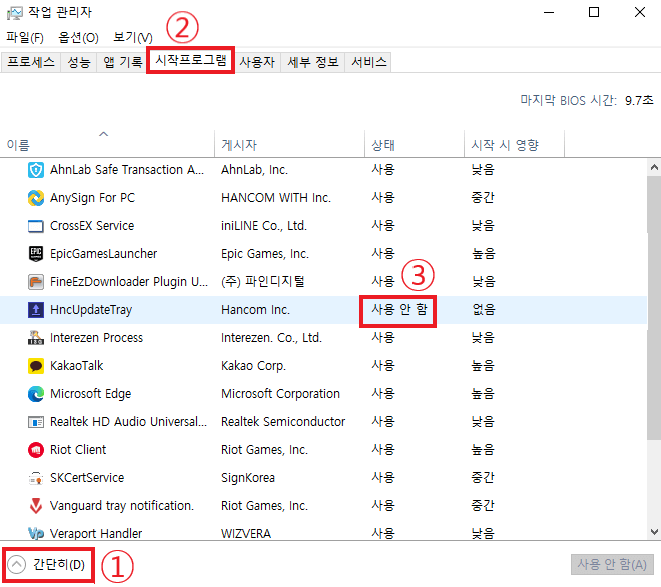Click the Task Manager title bar icon

(x=15, y=13)
